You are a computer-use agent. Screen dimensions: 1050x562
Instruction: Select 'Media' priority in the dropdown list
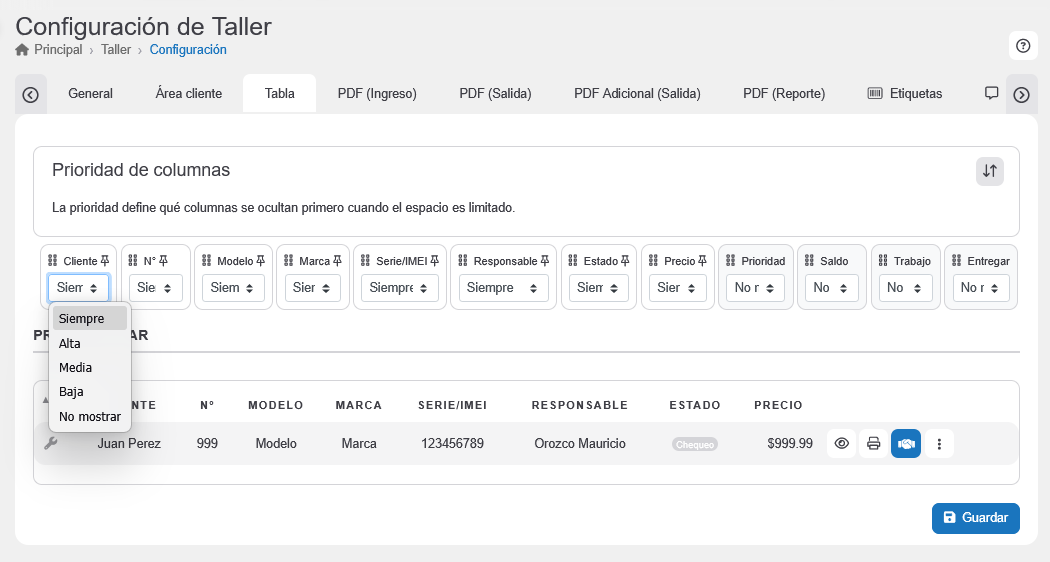pos(75,367)
